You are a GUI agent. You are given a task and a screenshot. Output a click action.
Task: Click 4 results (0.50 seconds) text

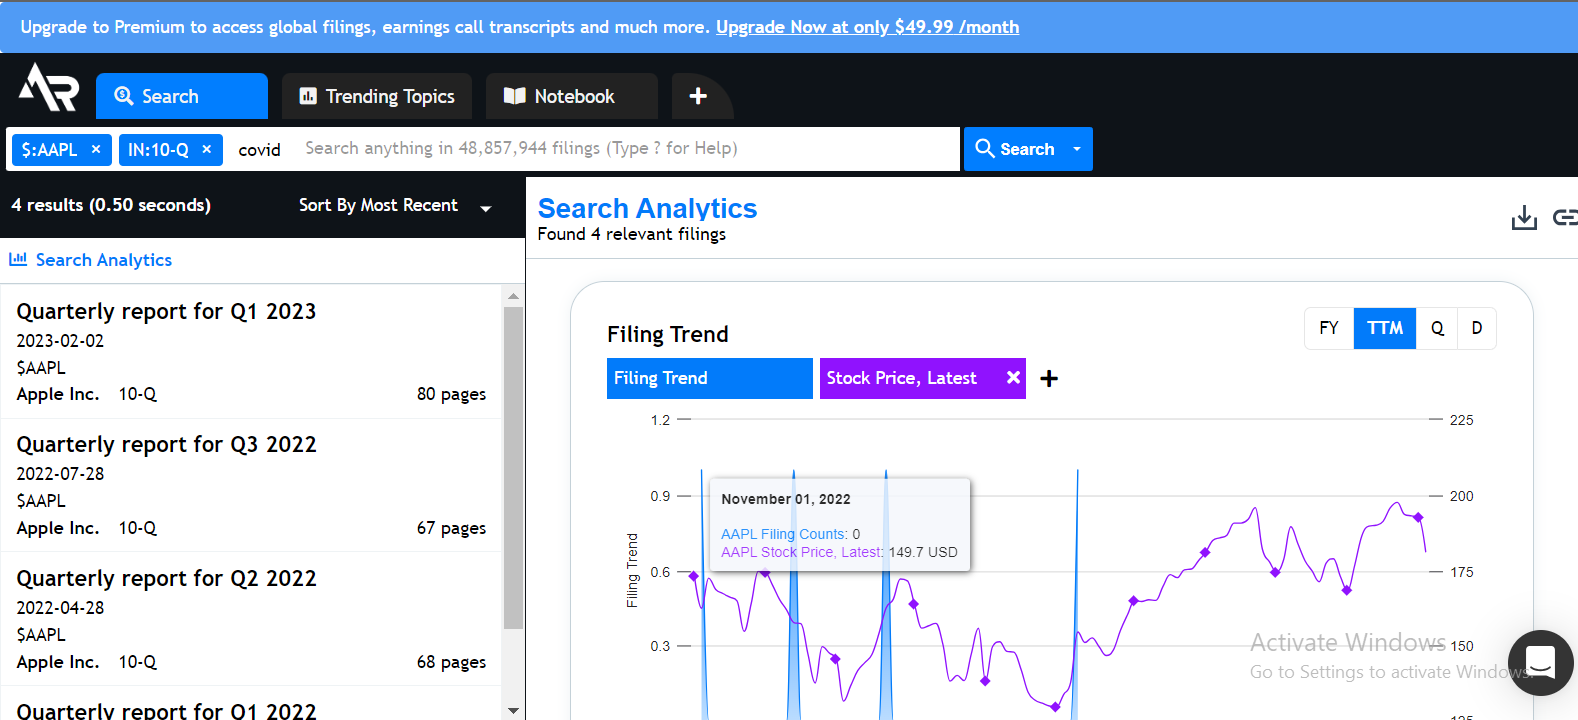(x=111, y=205)
